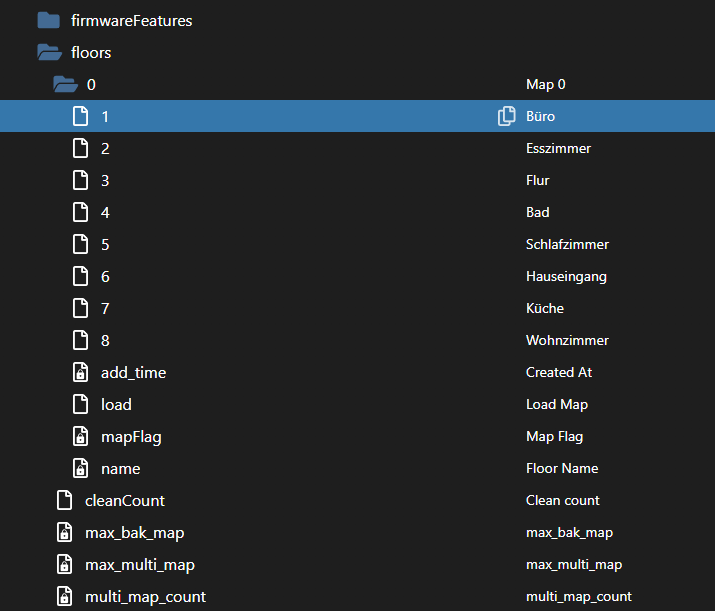Viewport: 715px width, 611px height.
Task: Click the Schlafzimmer room name
Action: 567,244
